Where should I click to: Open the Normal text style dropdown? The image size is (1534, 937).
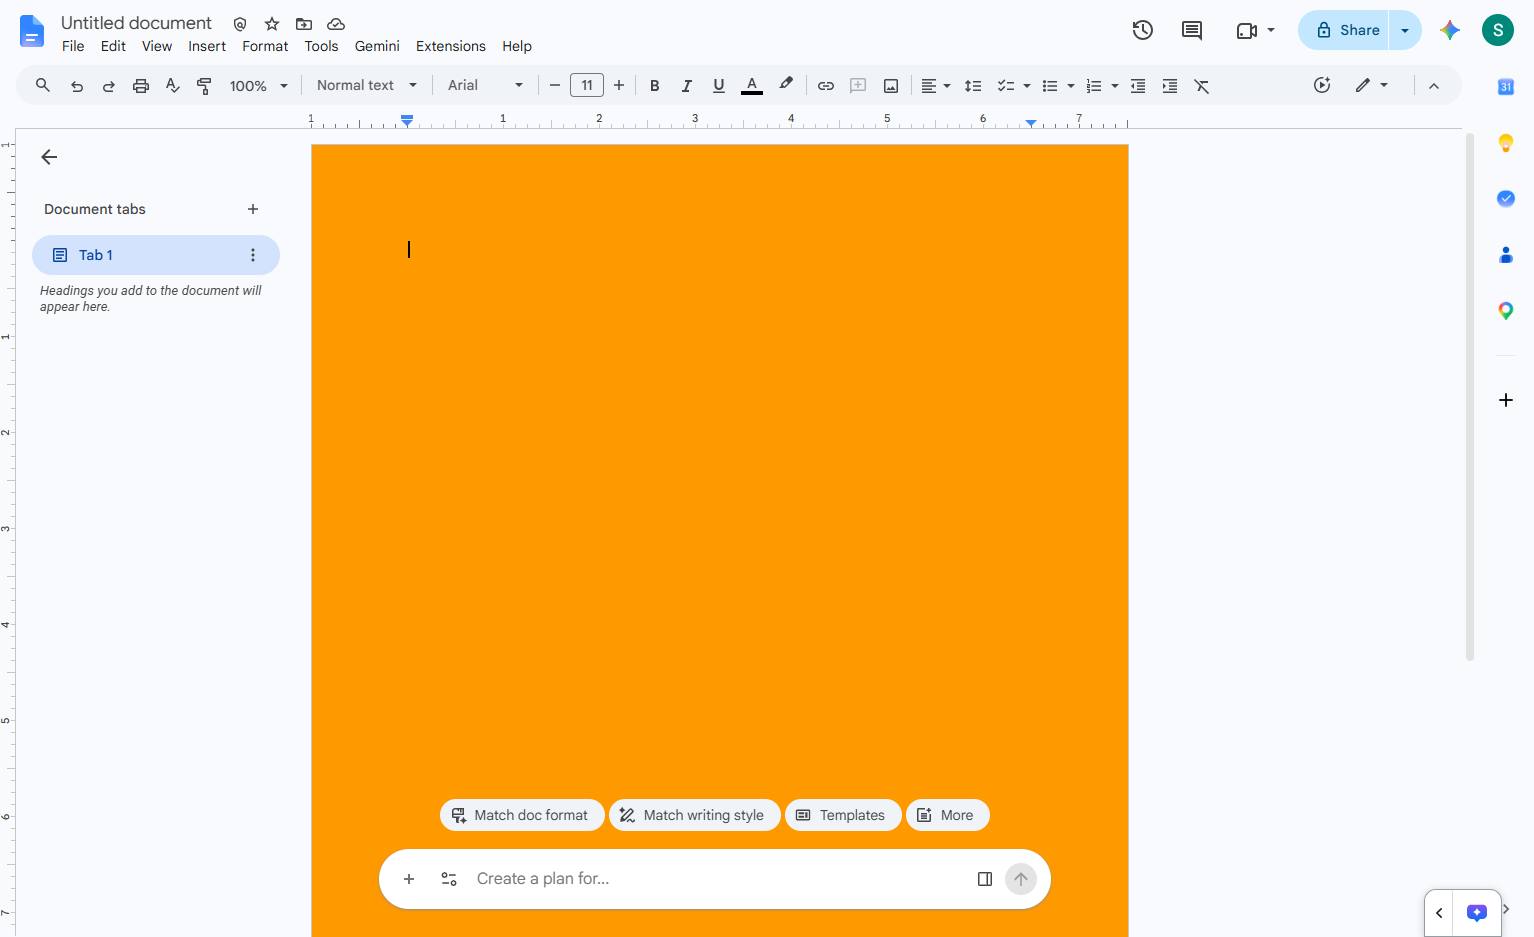coord(367,86)
